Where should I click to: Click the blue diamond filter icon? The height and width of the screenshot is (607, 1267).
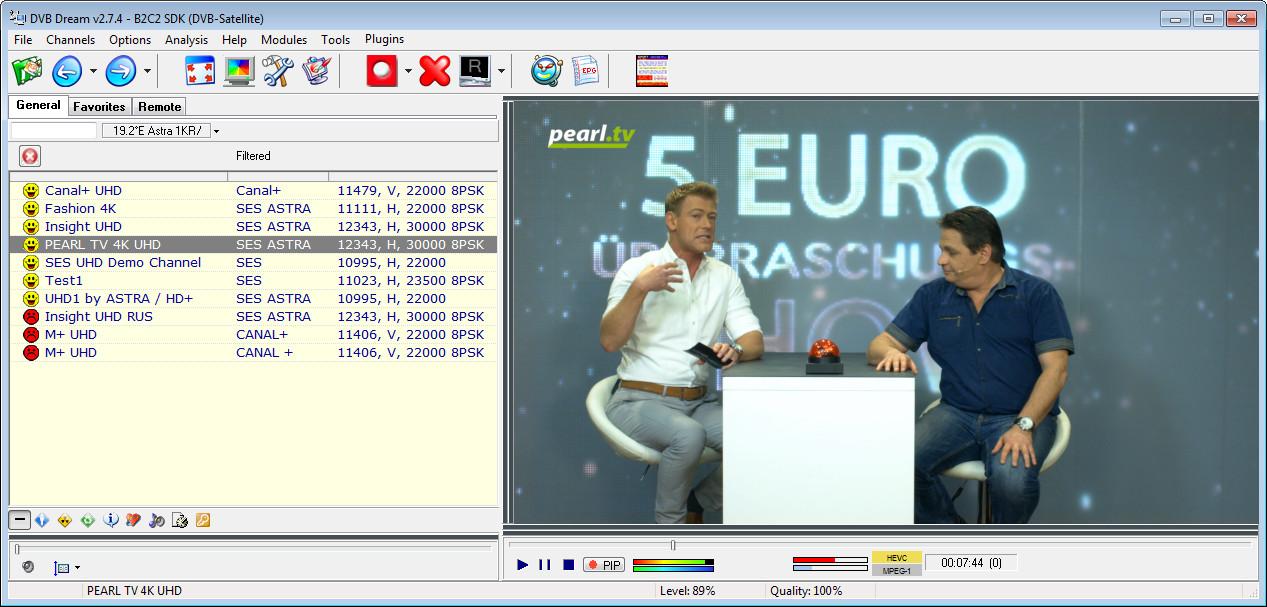42,520
